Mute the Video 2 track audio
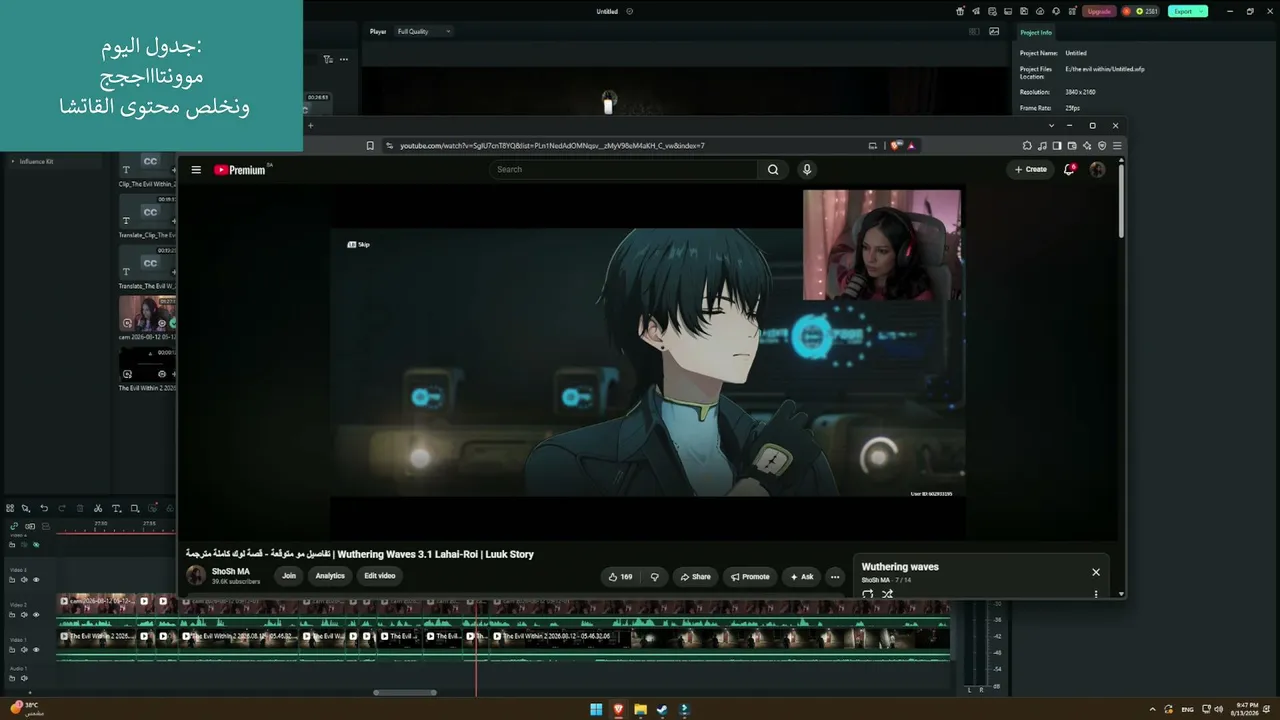The image size is (1280, 720). click(x=24, y=615)
